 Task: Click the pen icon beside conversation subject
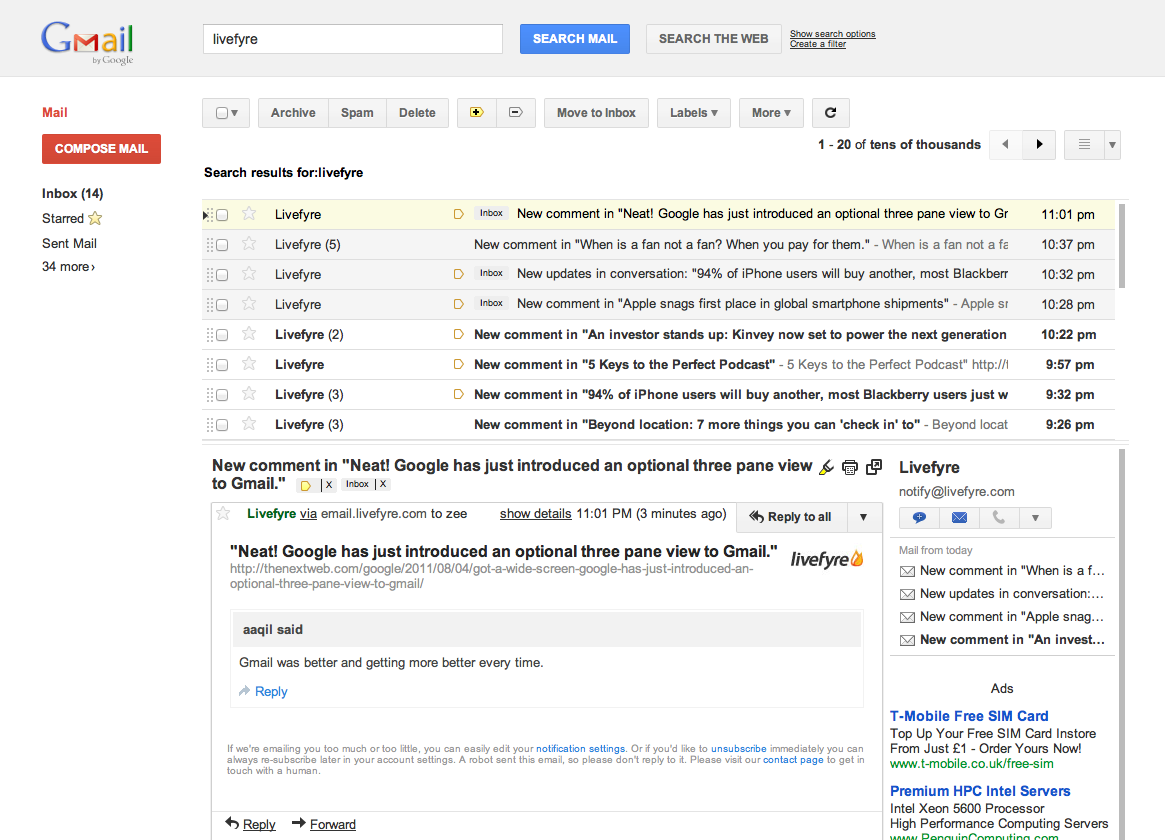826,467
